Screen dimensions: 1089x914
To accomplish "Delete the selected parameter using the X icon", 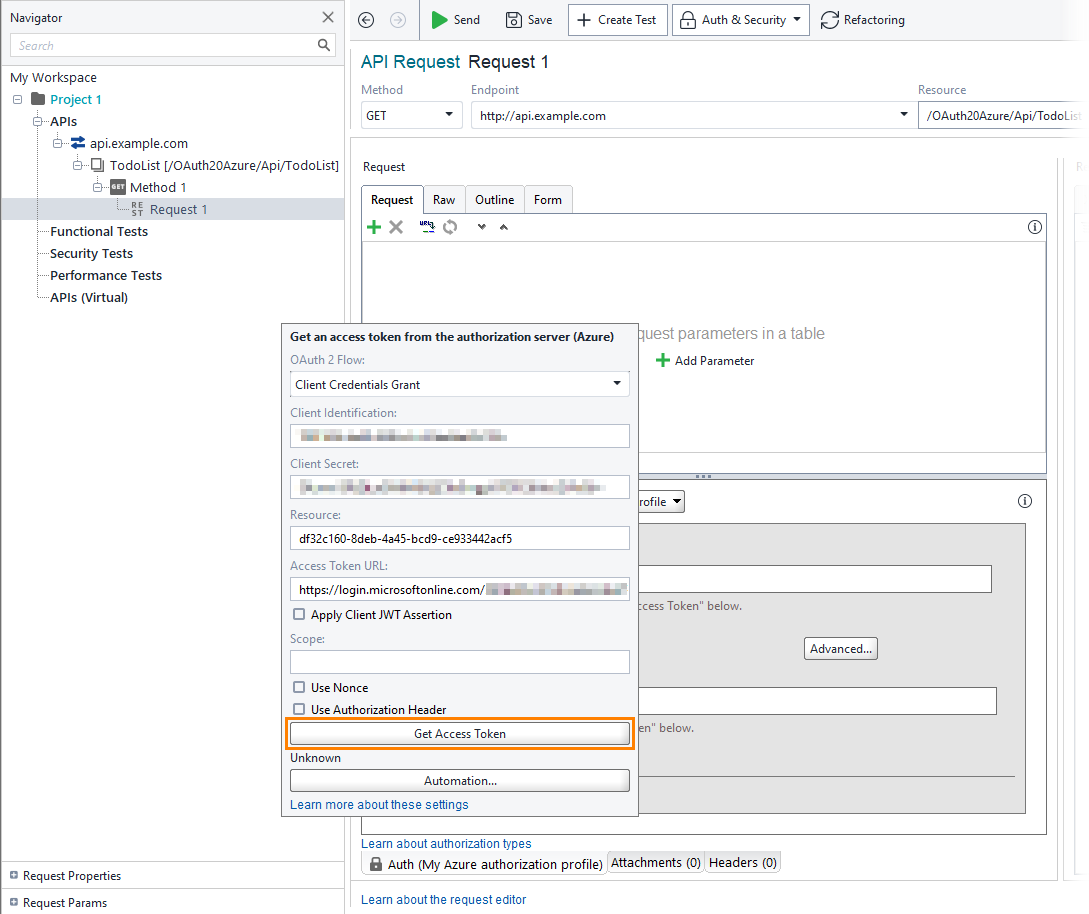I will pos(396,227).
